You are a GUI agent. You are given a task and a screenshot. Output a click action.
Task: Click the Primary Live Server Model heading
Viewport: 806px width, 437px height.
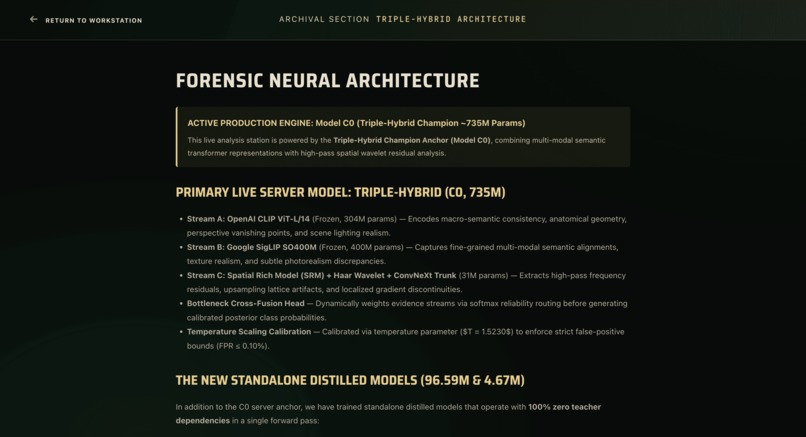340,192
